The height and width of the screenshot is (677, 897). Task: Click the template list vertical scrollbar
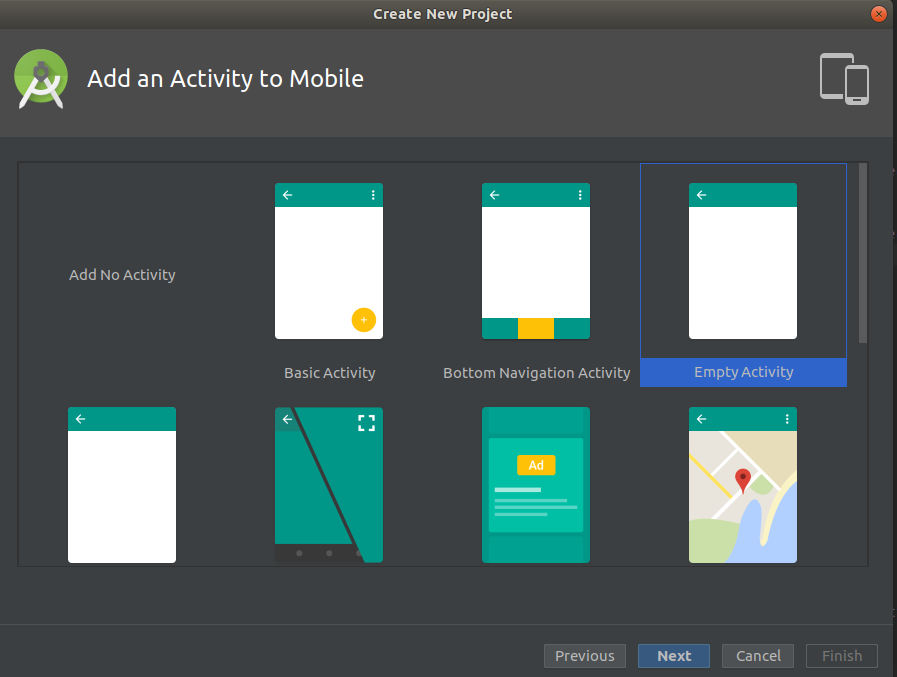point(863,253)
